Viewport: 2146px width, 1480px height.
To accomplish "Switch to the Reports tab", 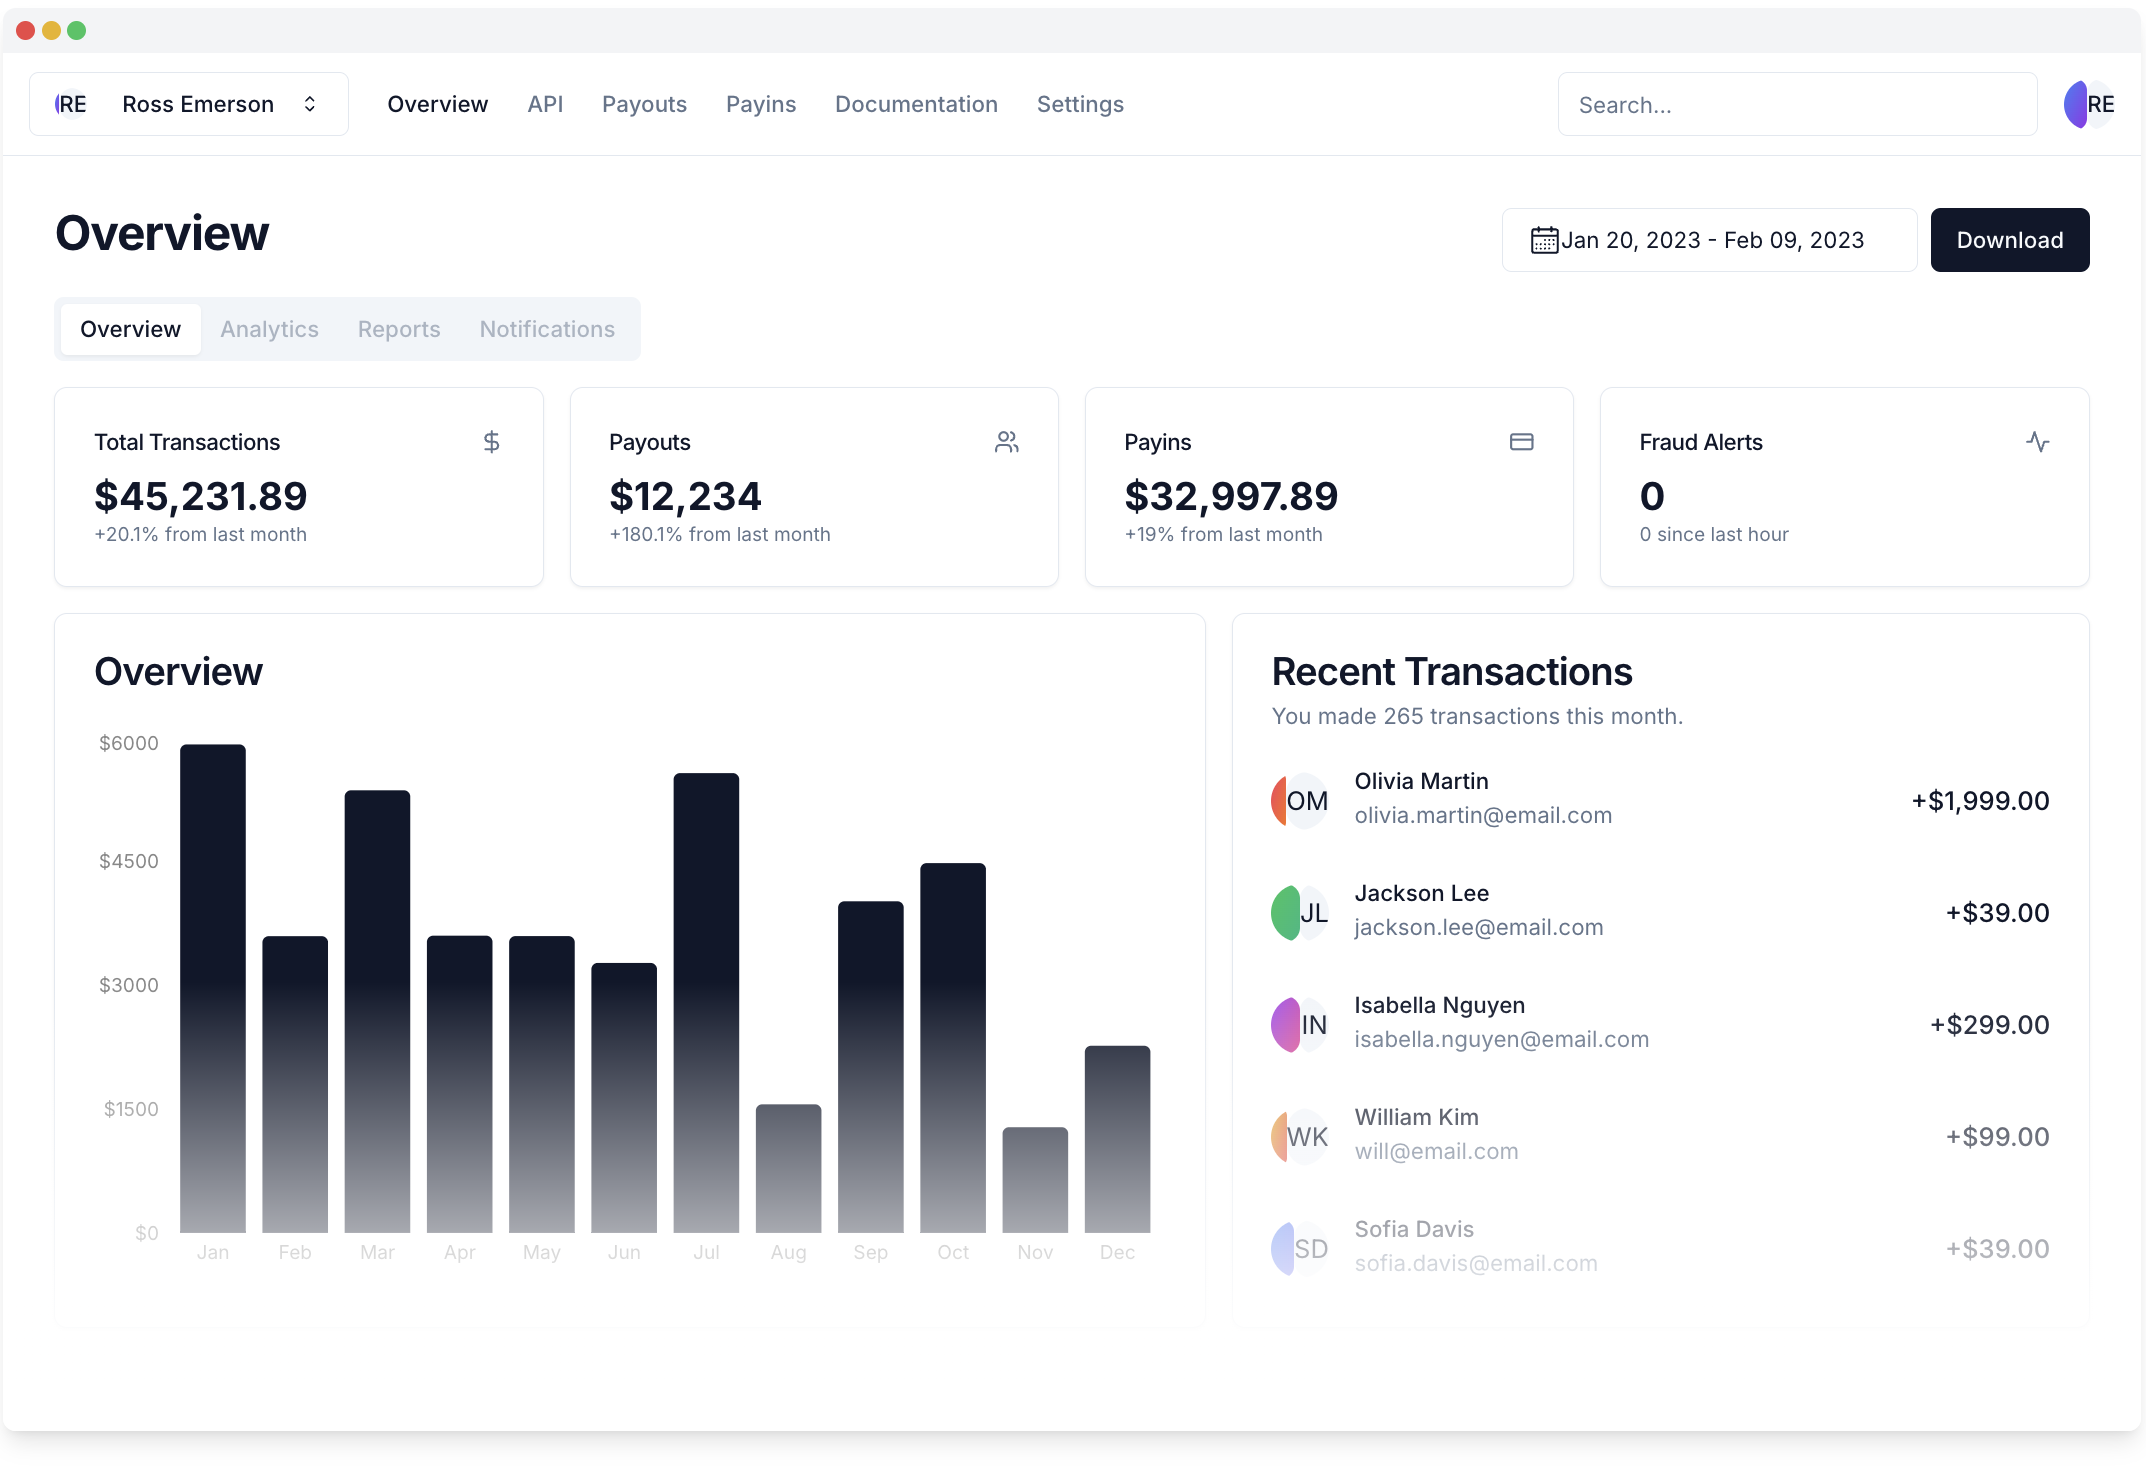I will coord(398,328).
